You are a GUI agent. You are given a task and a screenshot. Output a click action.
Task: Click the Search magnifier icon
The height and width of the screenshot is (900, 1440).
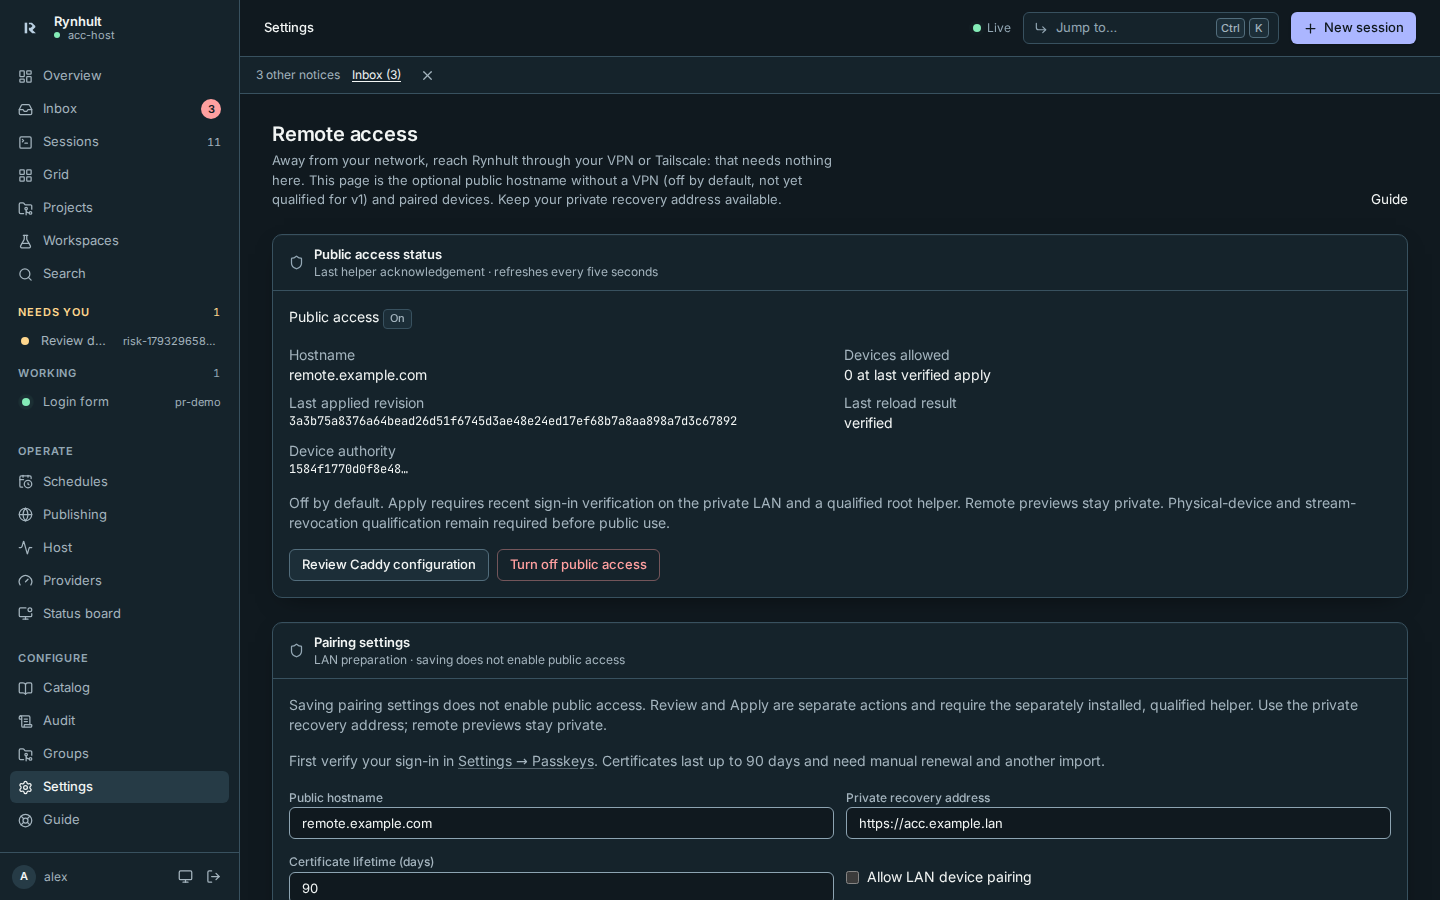(26, 274)
